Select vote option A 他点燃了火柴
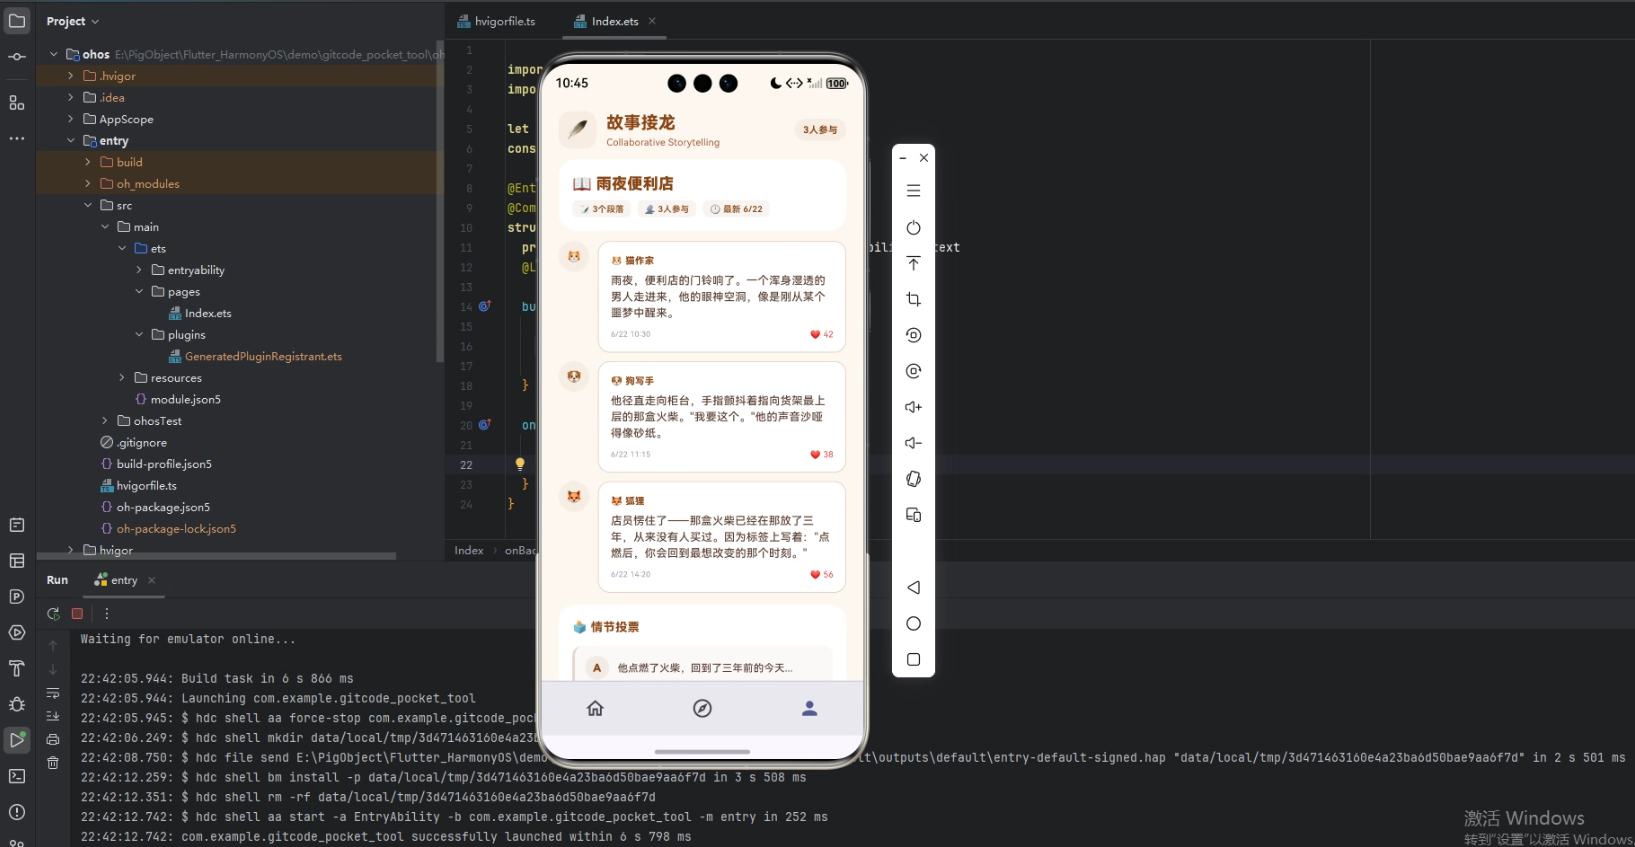Viewport: 1635px width, 847px height. pyautogui.click(x=702, y=667)
